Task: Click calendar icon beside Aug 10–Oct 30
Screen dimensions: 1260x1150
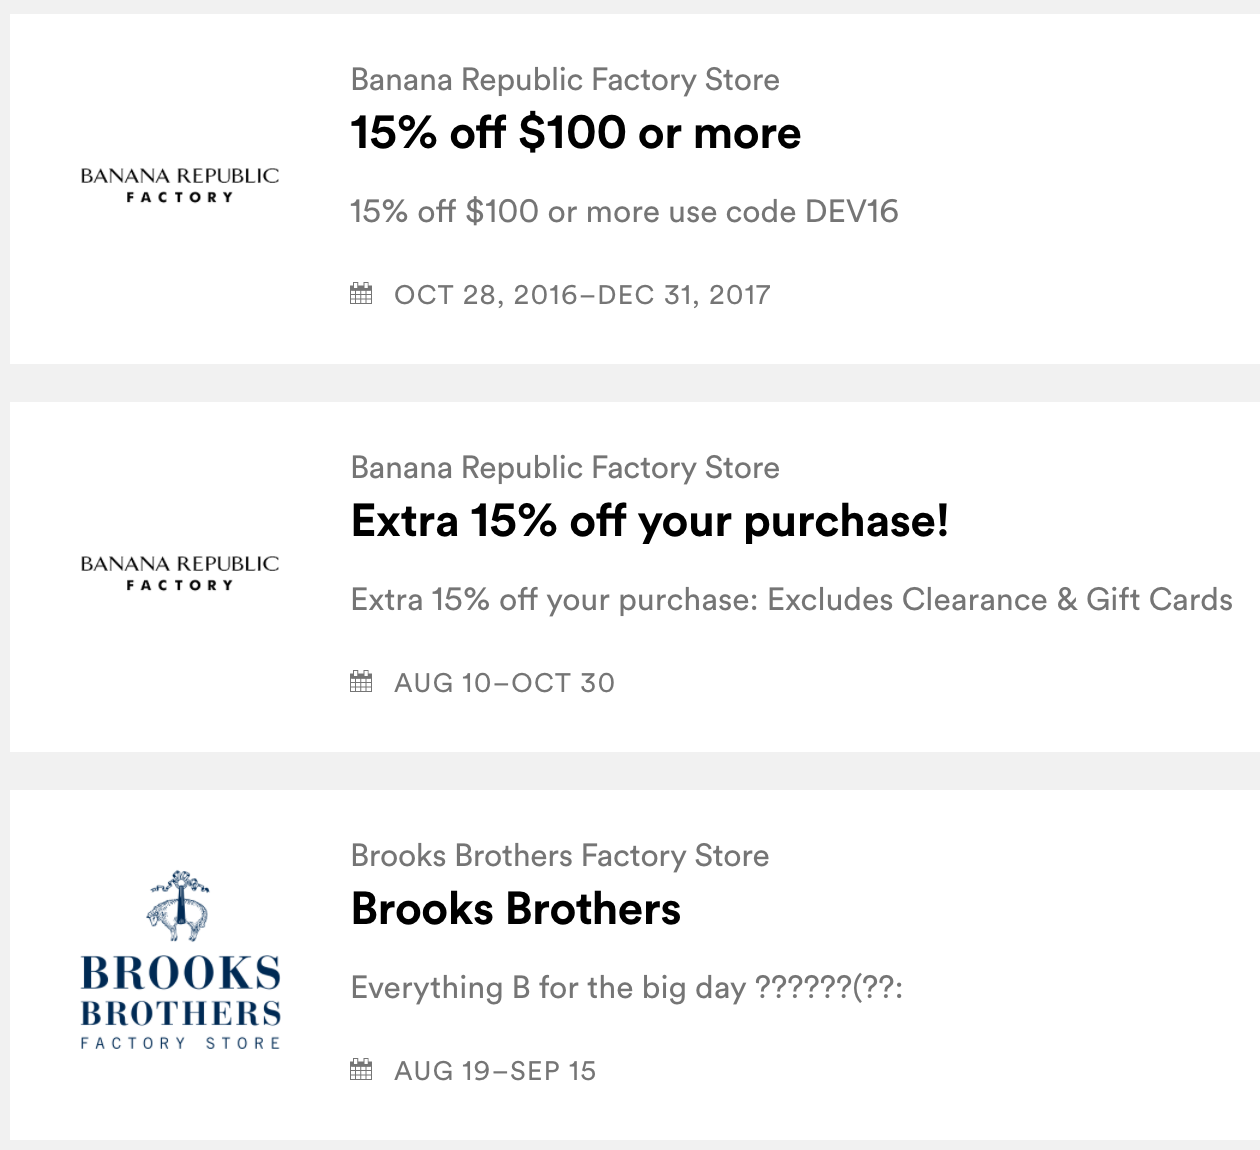Action: coord(361,682)
